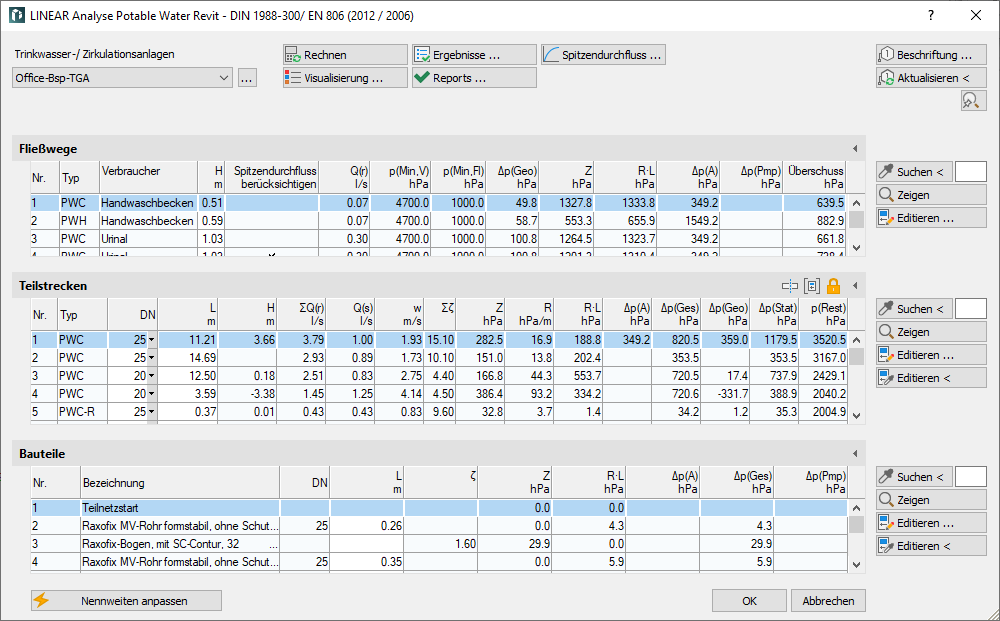Collapse the Fließwege section arrow

tap(855, 149)
